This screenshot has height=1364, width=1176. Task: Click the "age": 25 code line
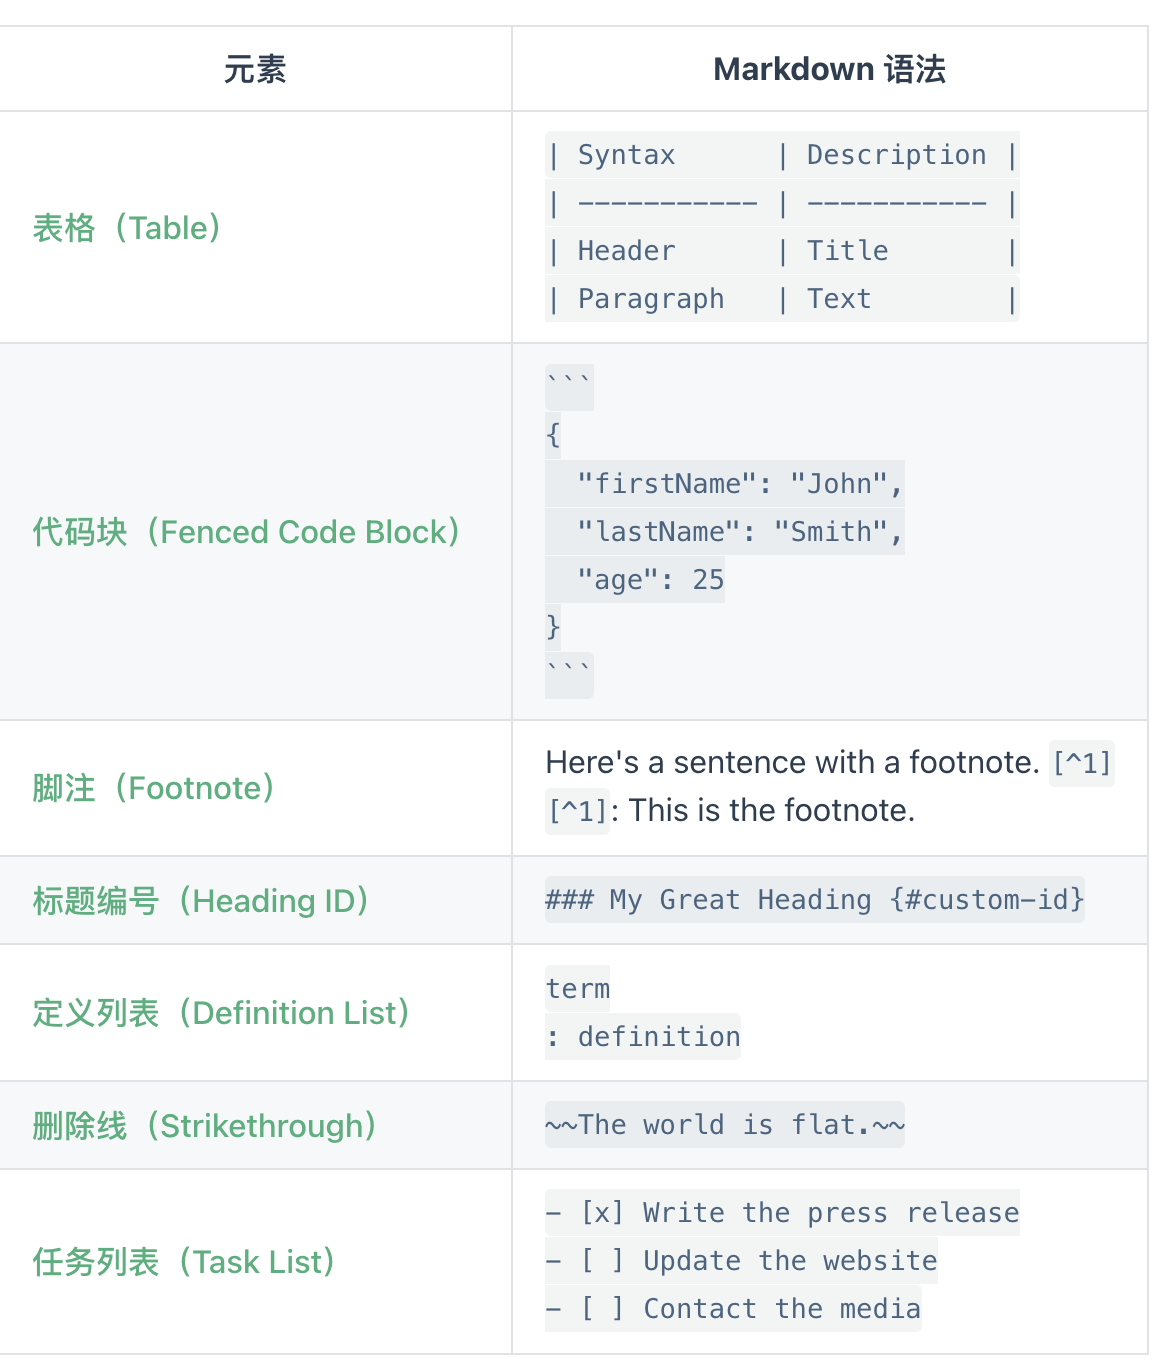(650, 580)
